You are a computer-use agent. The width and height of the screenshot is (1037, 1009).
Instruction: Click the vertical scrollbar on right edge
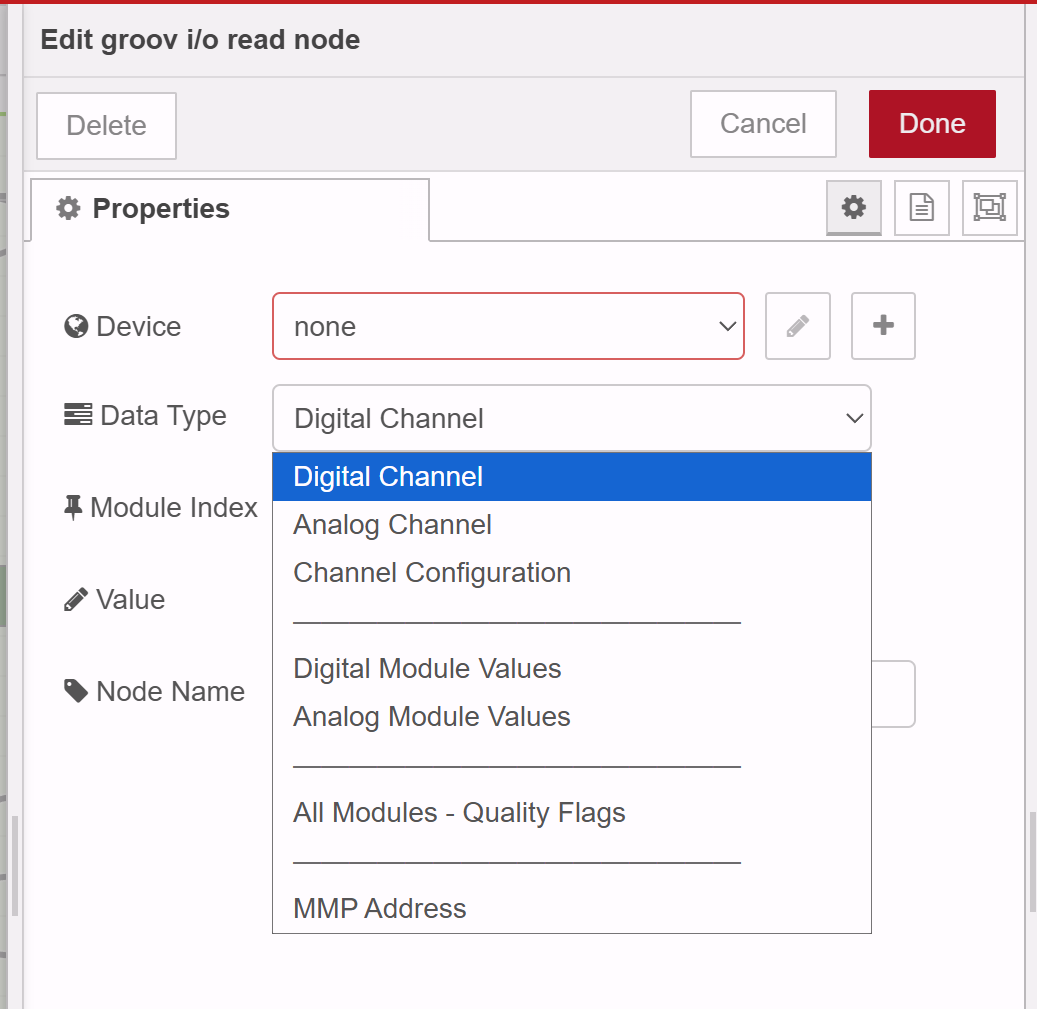pyautogui.click(x=1031, y=860)
